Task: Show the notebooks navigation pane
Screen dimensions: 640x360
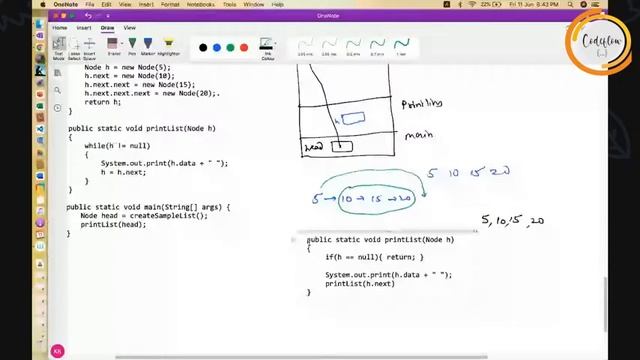Action: (x=58, y=73)
